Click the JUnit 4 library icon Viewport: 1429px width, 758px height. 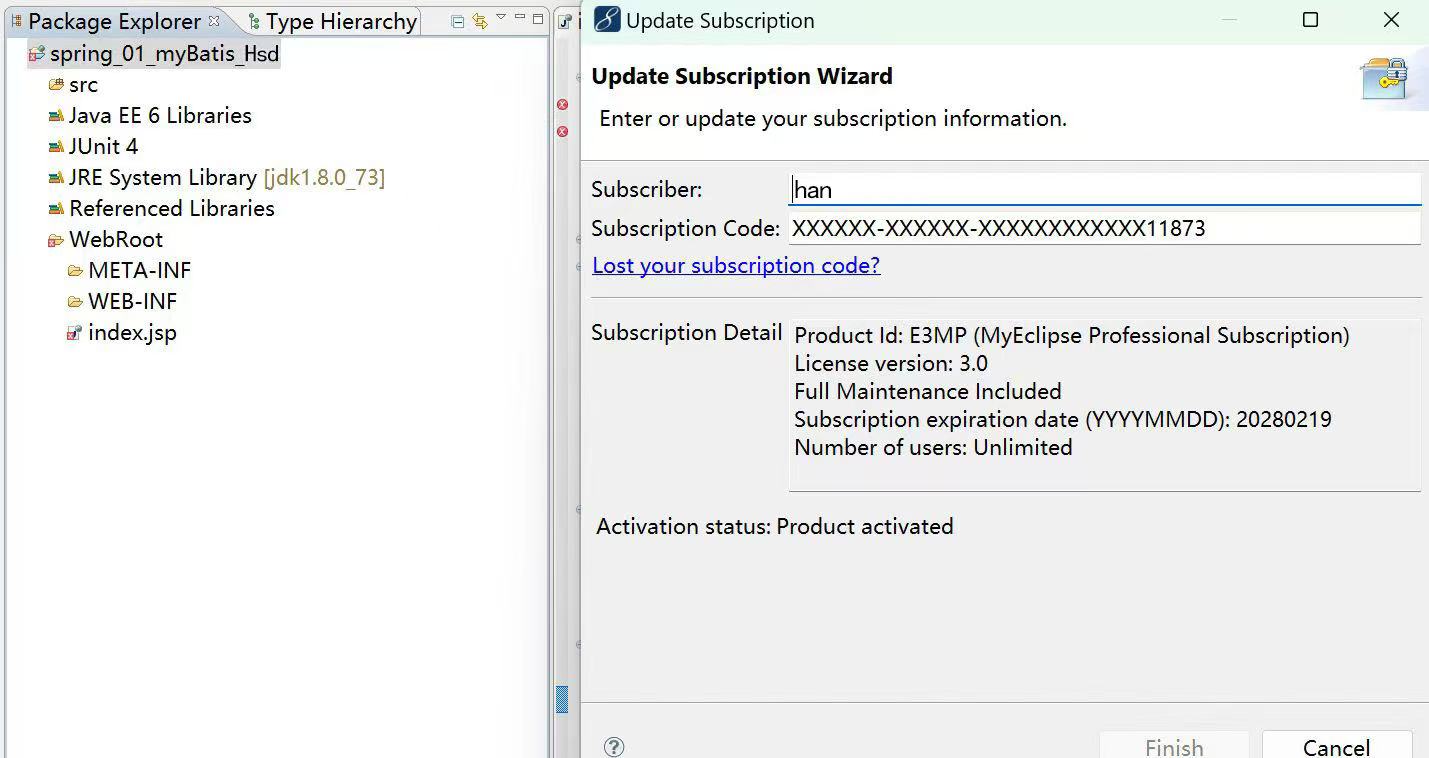[56, 147]
